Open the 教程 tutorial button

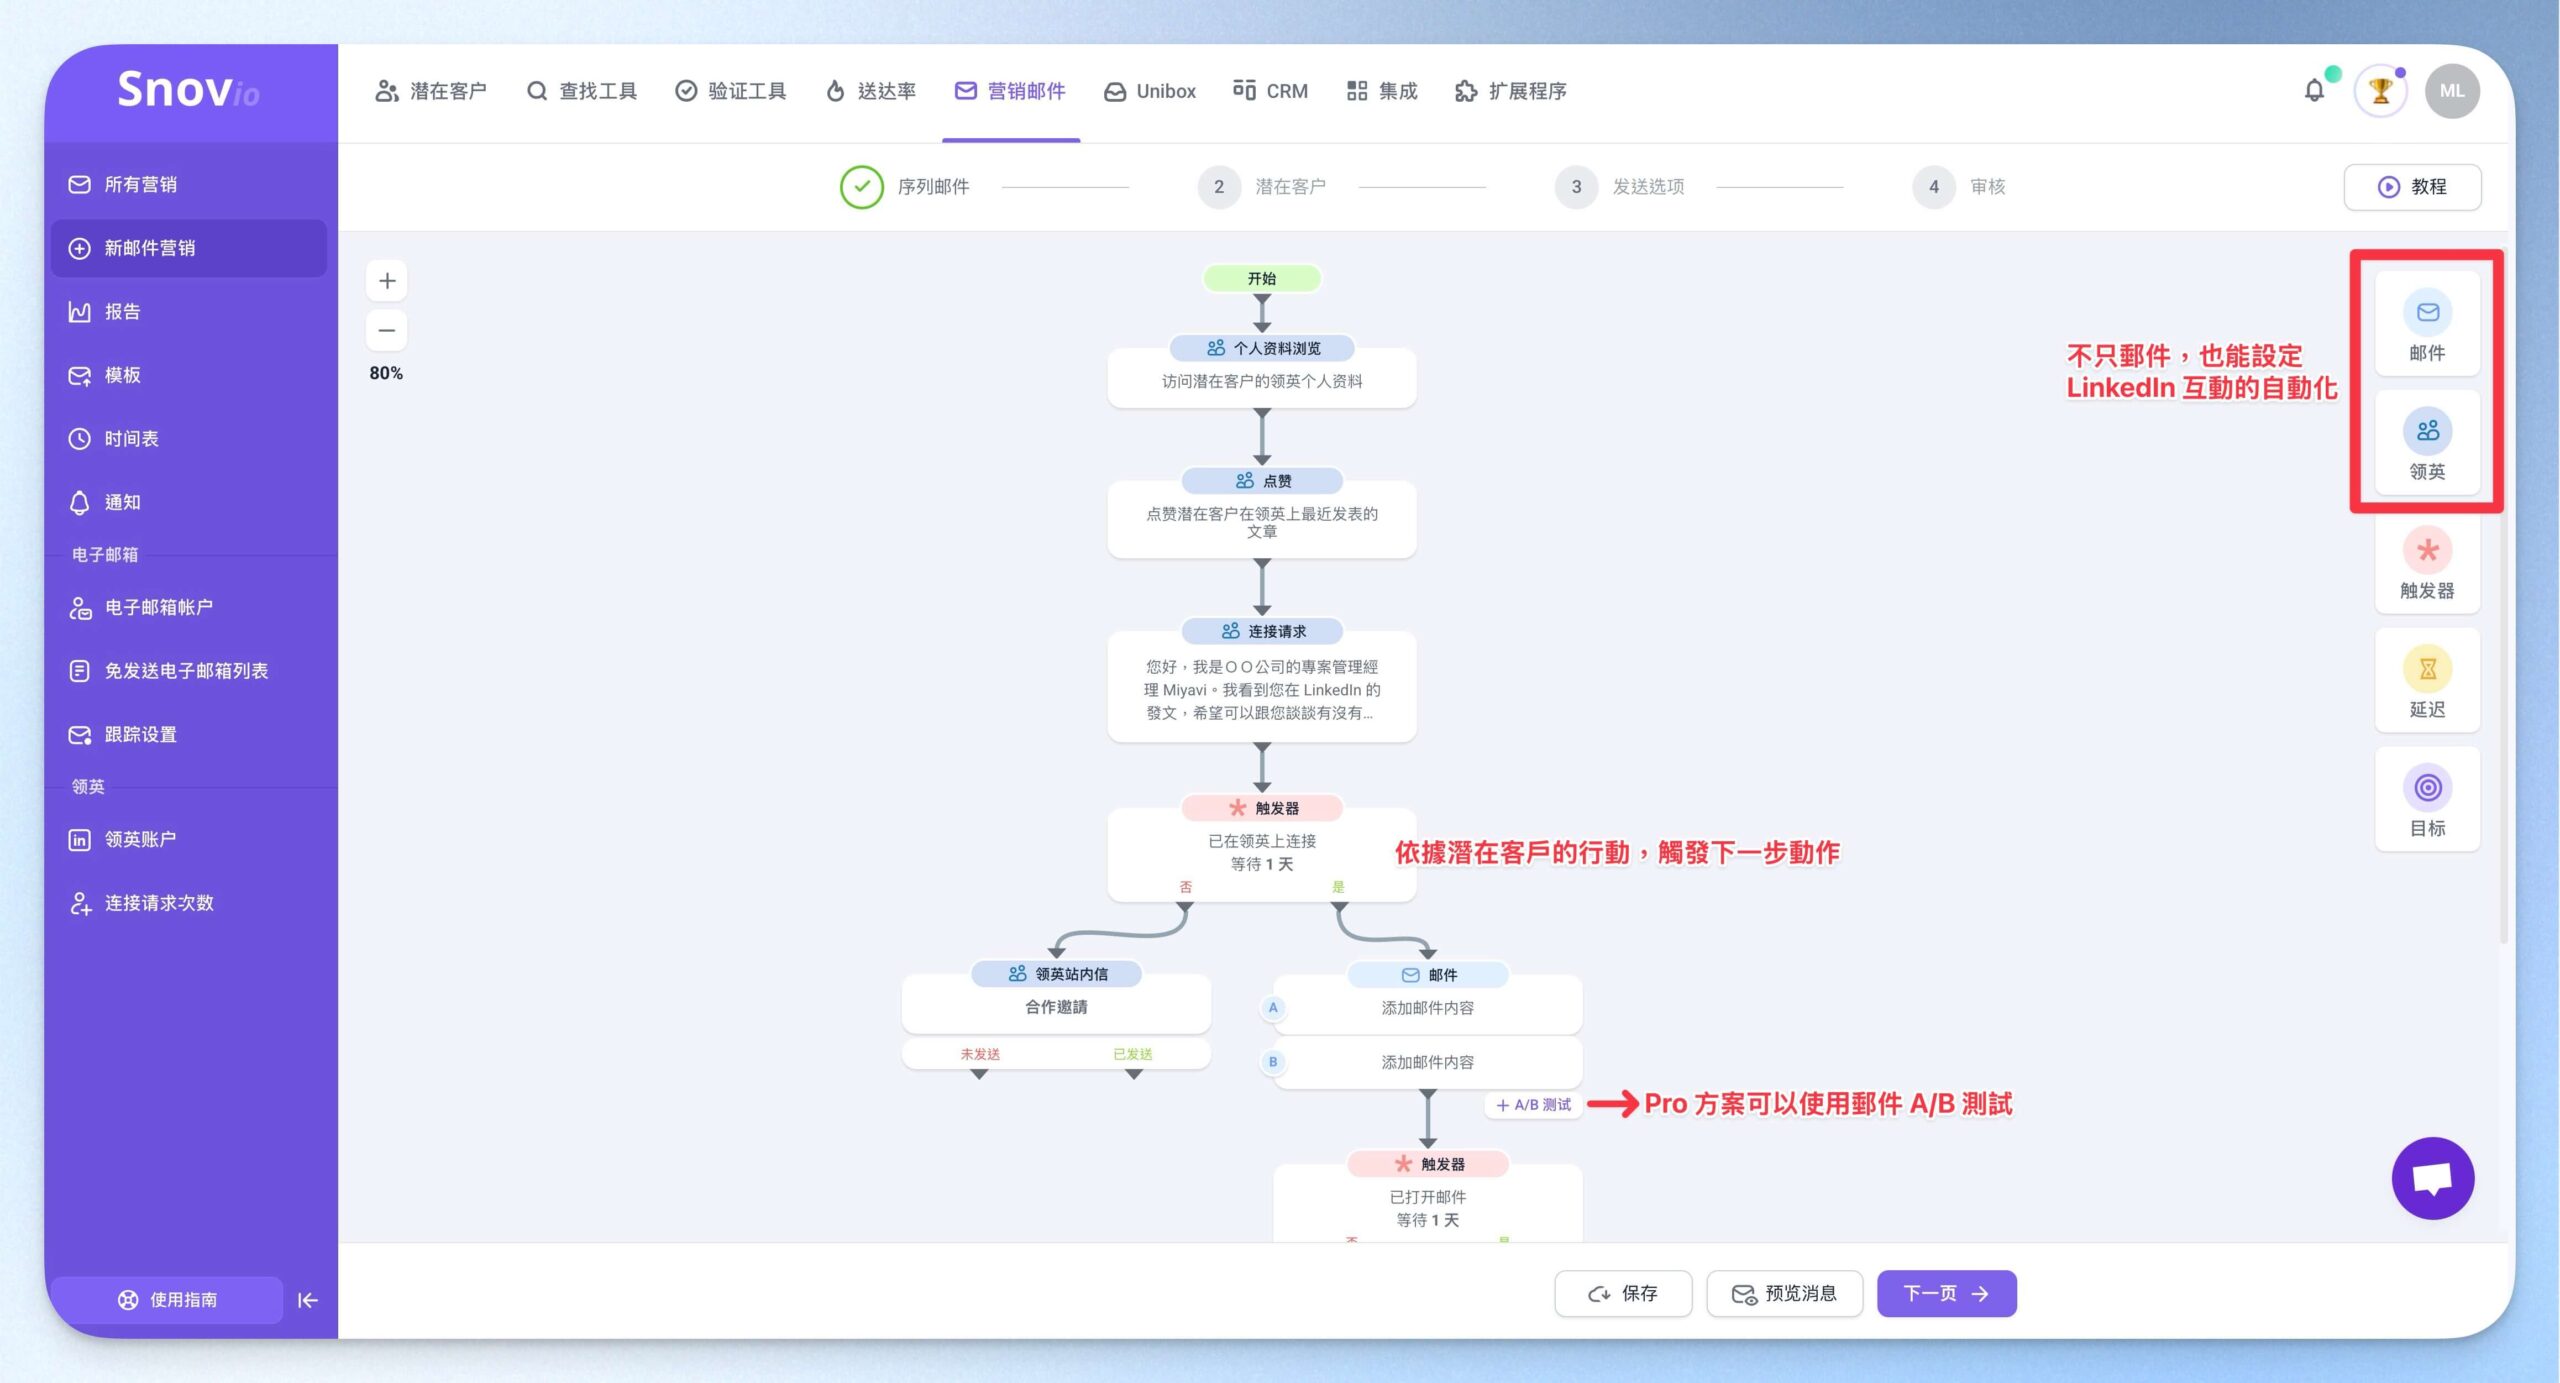coord(2411,187)
